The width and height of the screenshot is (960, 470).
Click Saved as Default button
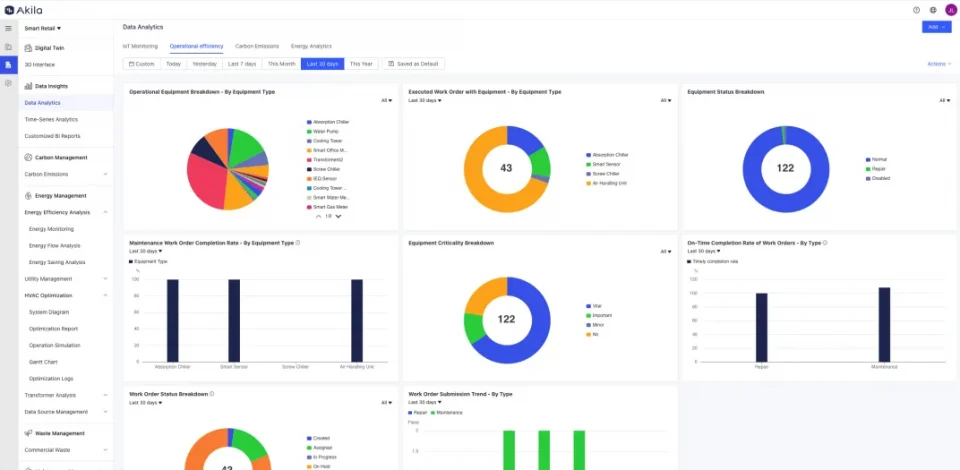coord(414,64)
